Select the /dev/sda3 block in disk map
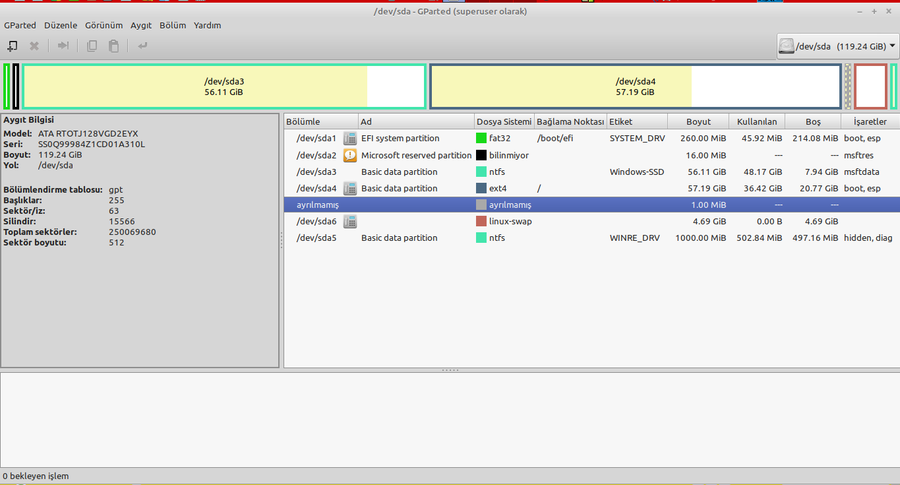Screen dimensions: 900x485 click(x=224, y=87)
